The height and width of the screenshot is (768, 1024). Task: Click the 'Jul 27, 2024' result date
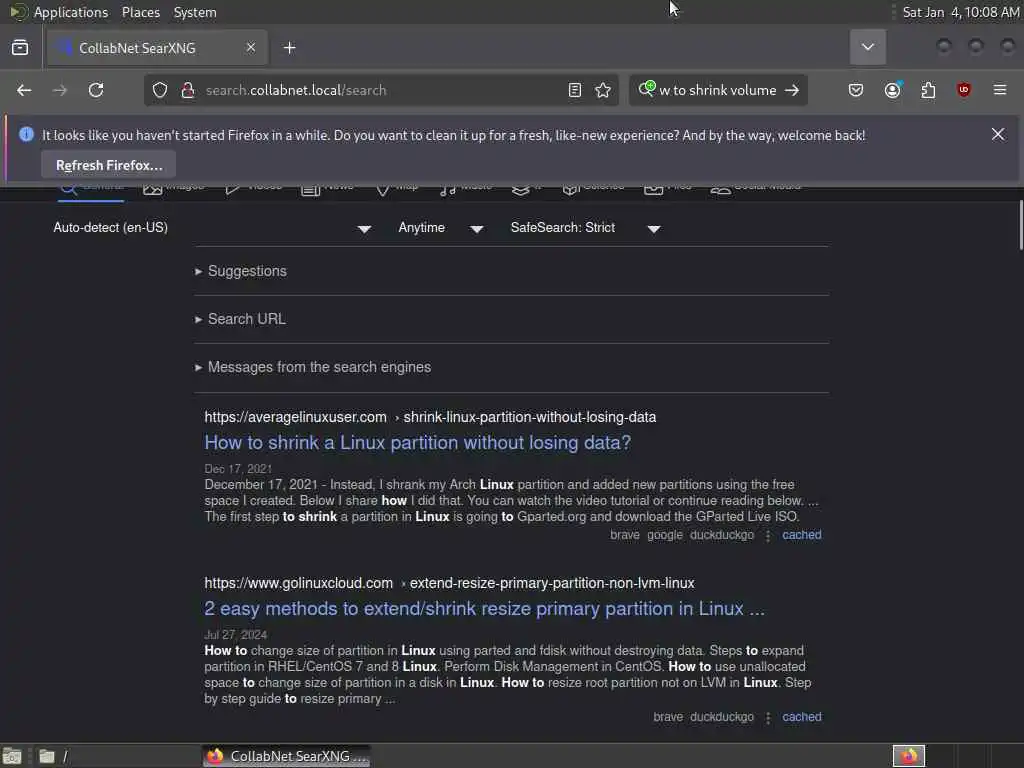(236, 635)
